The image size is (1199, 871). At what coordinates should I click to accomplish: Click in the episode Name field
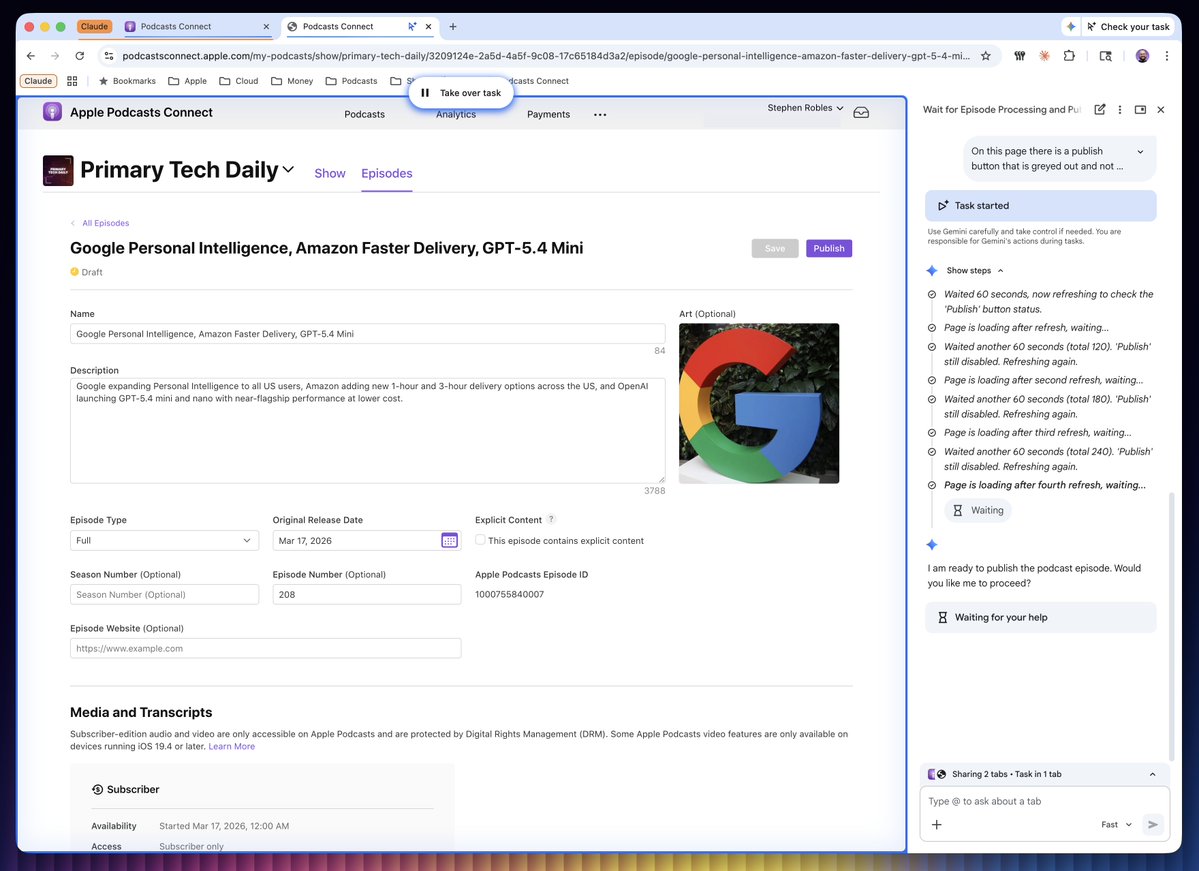click(368, 334)
